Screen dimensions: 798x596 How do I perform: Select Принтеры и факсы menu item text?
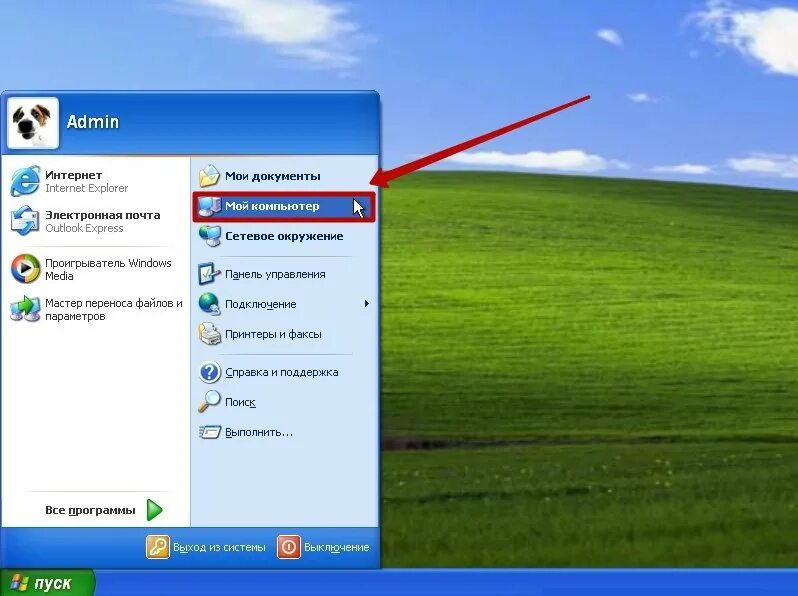click(x=273, y=334)
